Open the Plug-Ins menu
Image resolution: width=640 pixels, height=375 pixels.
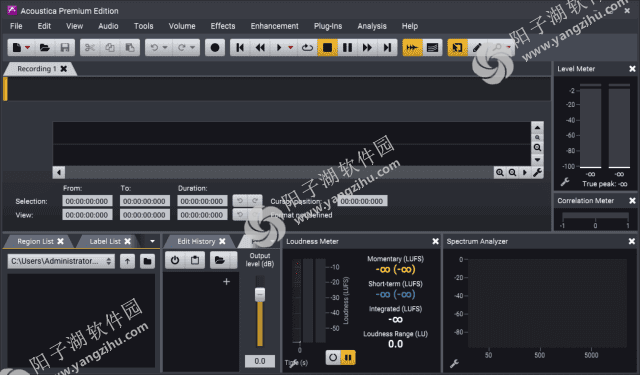[328, 26]
